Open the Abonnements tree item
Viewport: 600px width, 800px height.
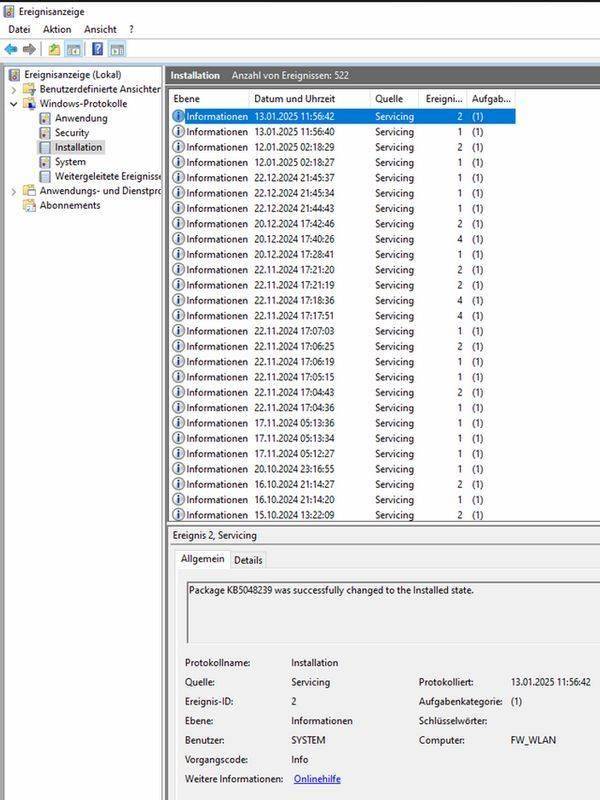click(x=69, y=205)
